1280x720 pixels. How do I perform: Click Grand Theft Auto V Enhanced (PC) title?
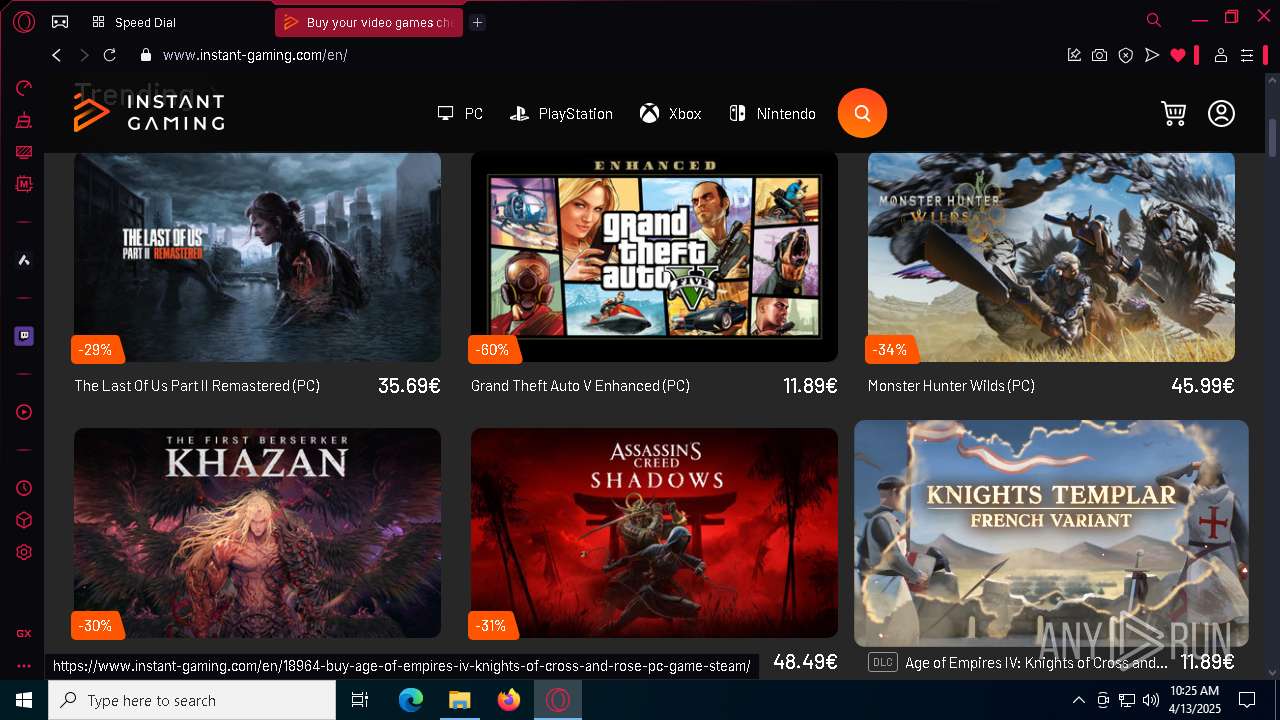coord(580,386)
